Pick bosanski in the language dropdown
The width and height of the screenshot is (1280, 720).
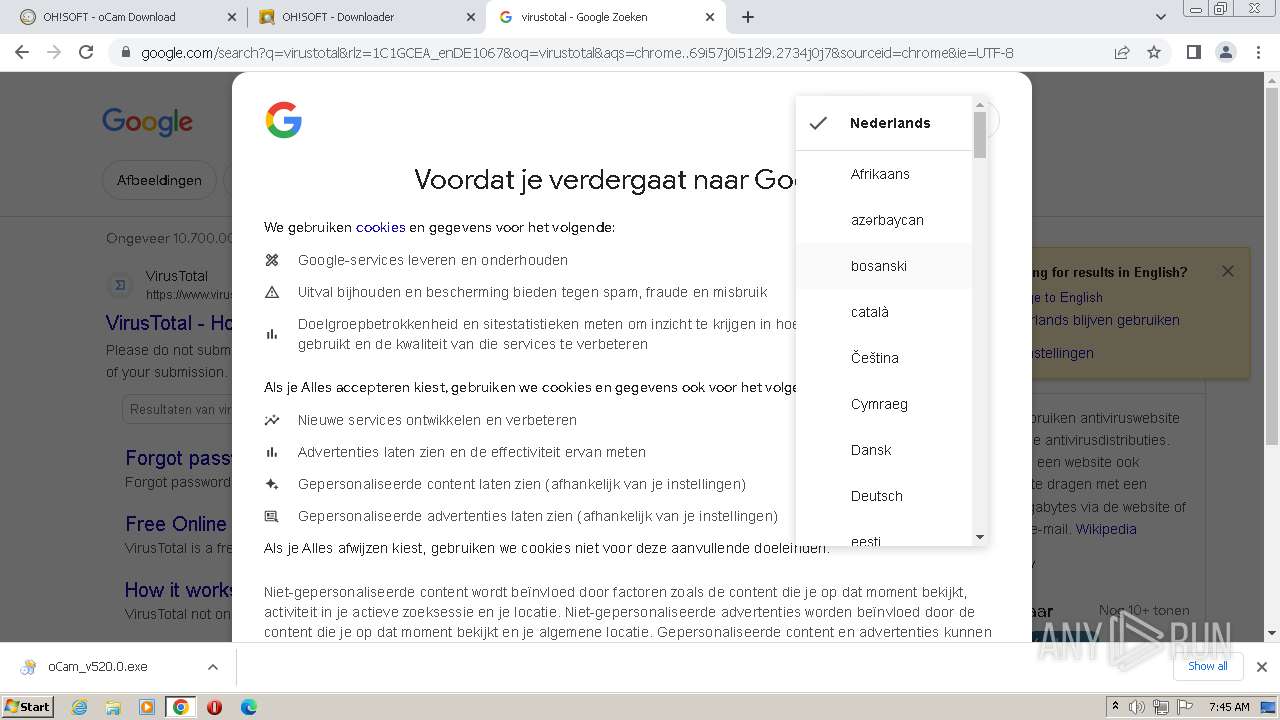click(884, 266)
